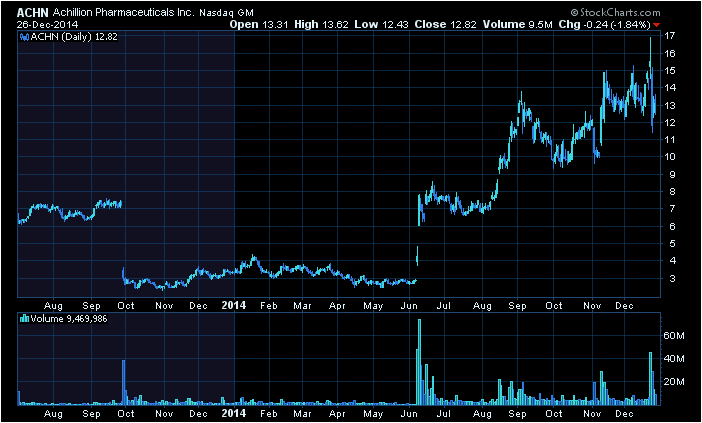Click the 11 price axis label
702x423 pixels.
[x=670, y=140]
